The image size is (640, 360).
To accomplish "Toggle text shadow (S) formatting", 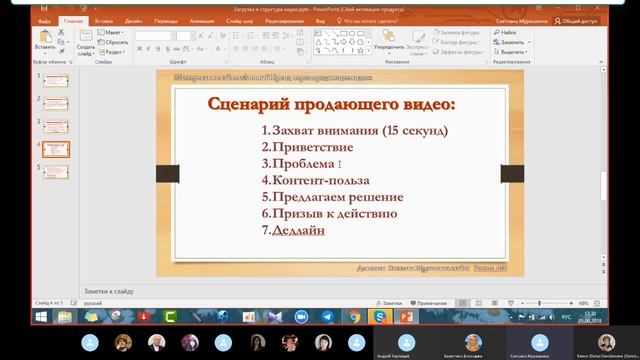I will tap(167, 49).
